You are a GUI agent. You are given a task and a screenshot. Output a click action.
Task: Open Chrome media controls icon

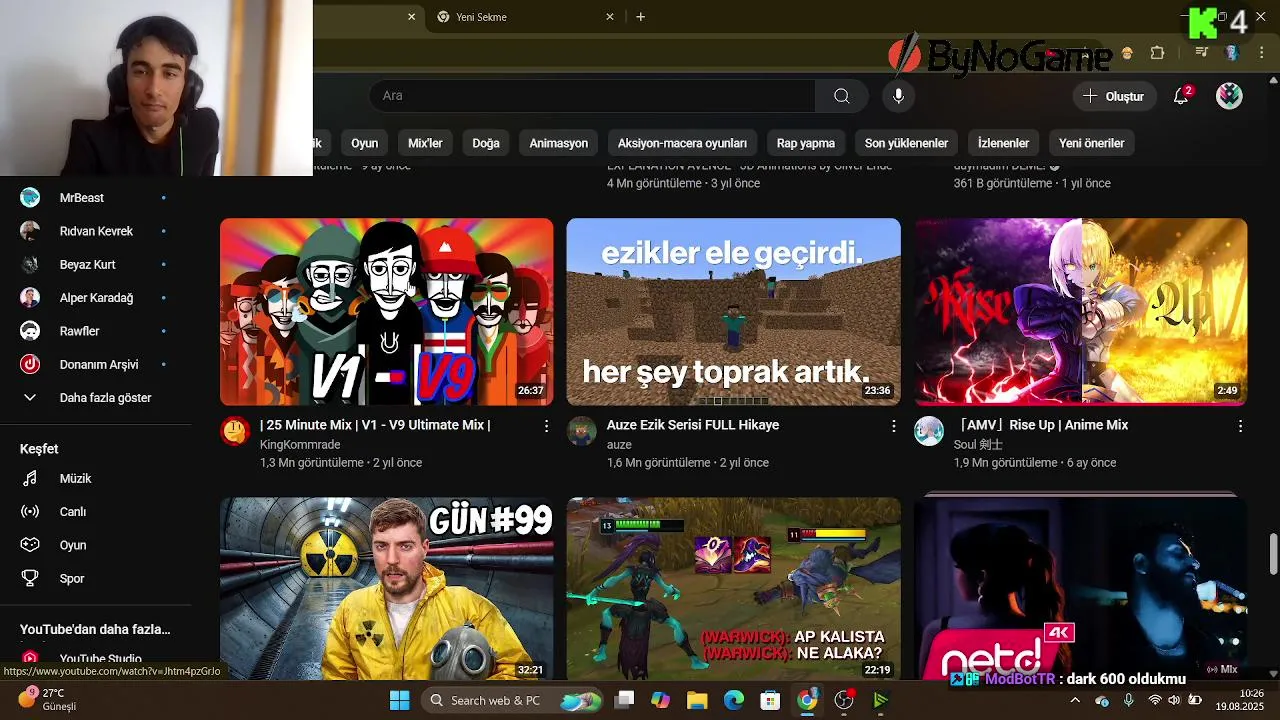click(1202, 53)
